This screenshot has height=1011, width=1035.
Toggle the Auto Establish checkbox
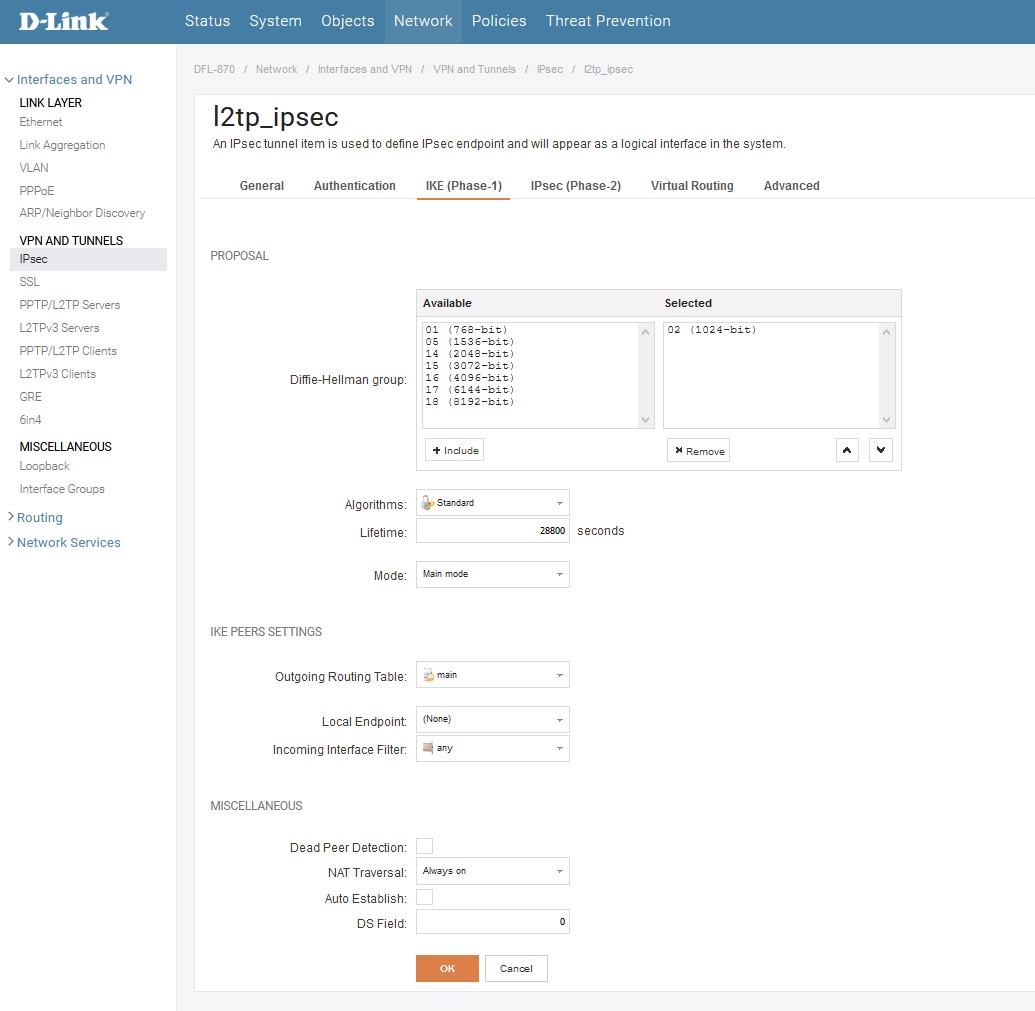[425, 898]
